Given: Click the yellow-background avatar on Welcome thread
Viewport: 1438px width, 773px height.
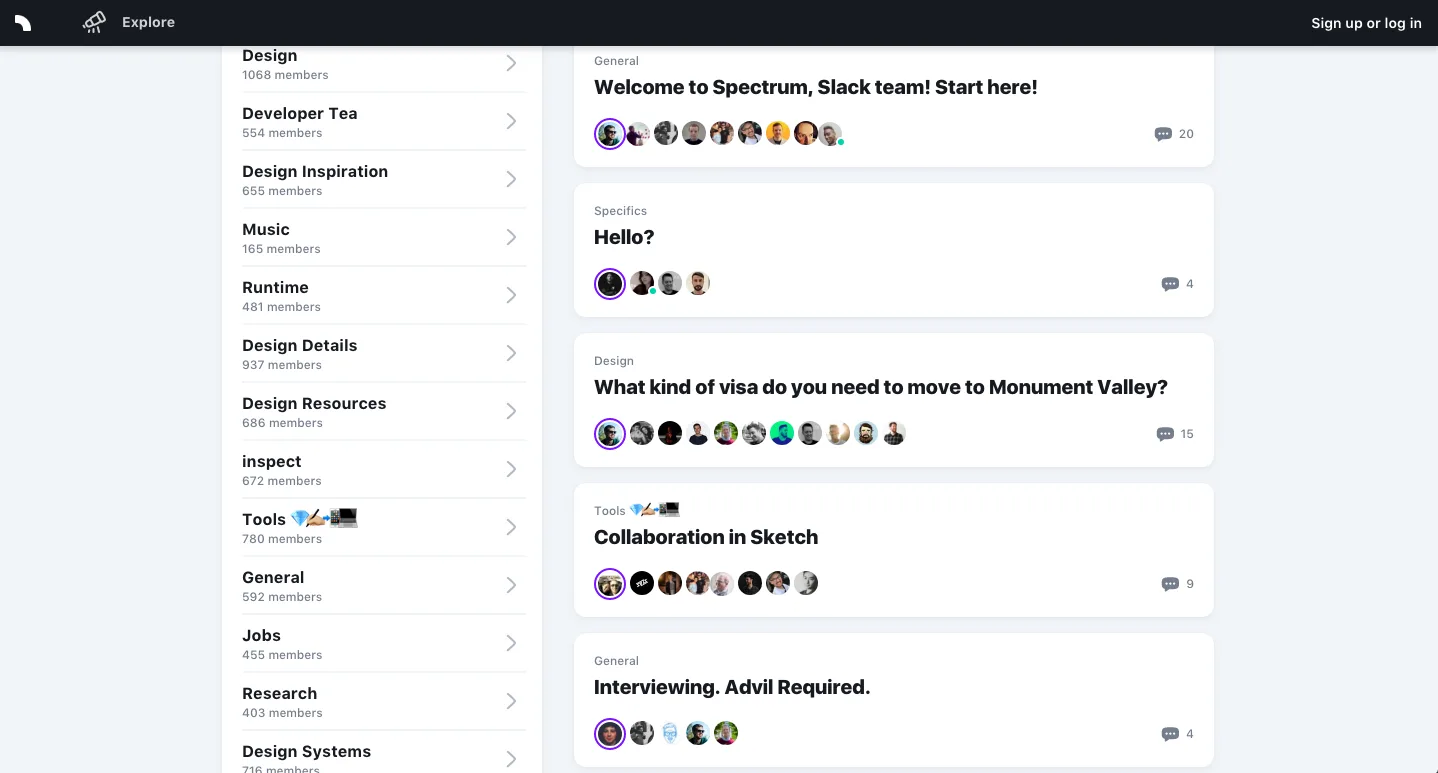Looking at the screenshot, I should (x=778, y=133).
